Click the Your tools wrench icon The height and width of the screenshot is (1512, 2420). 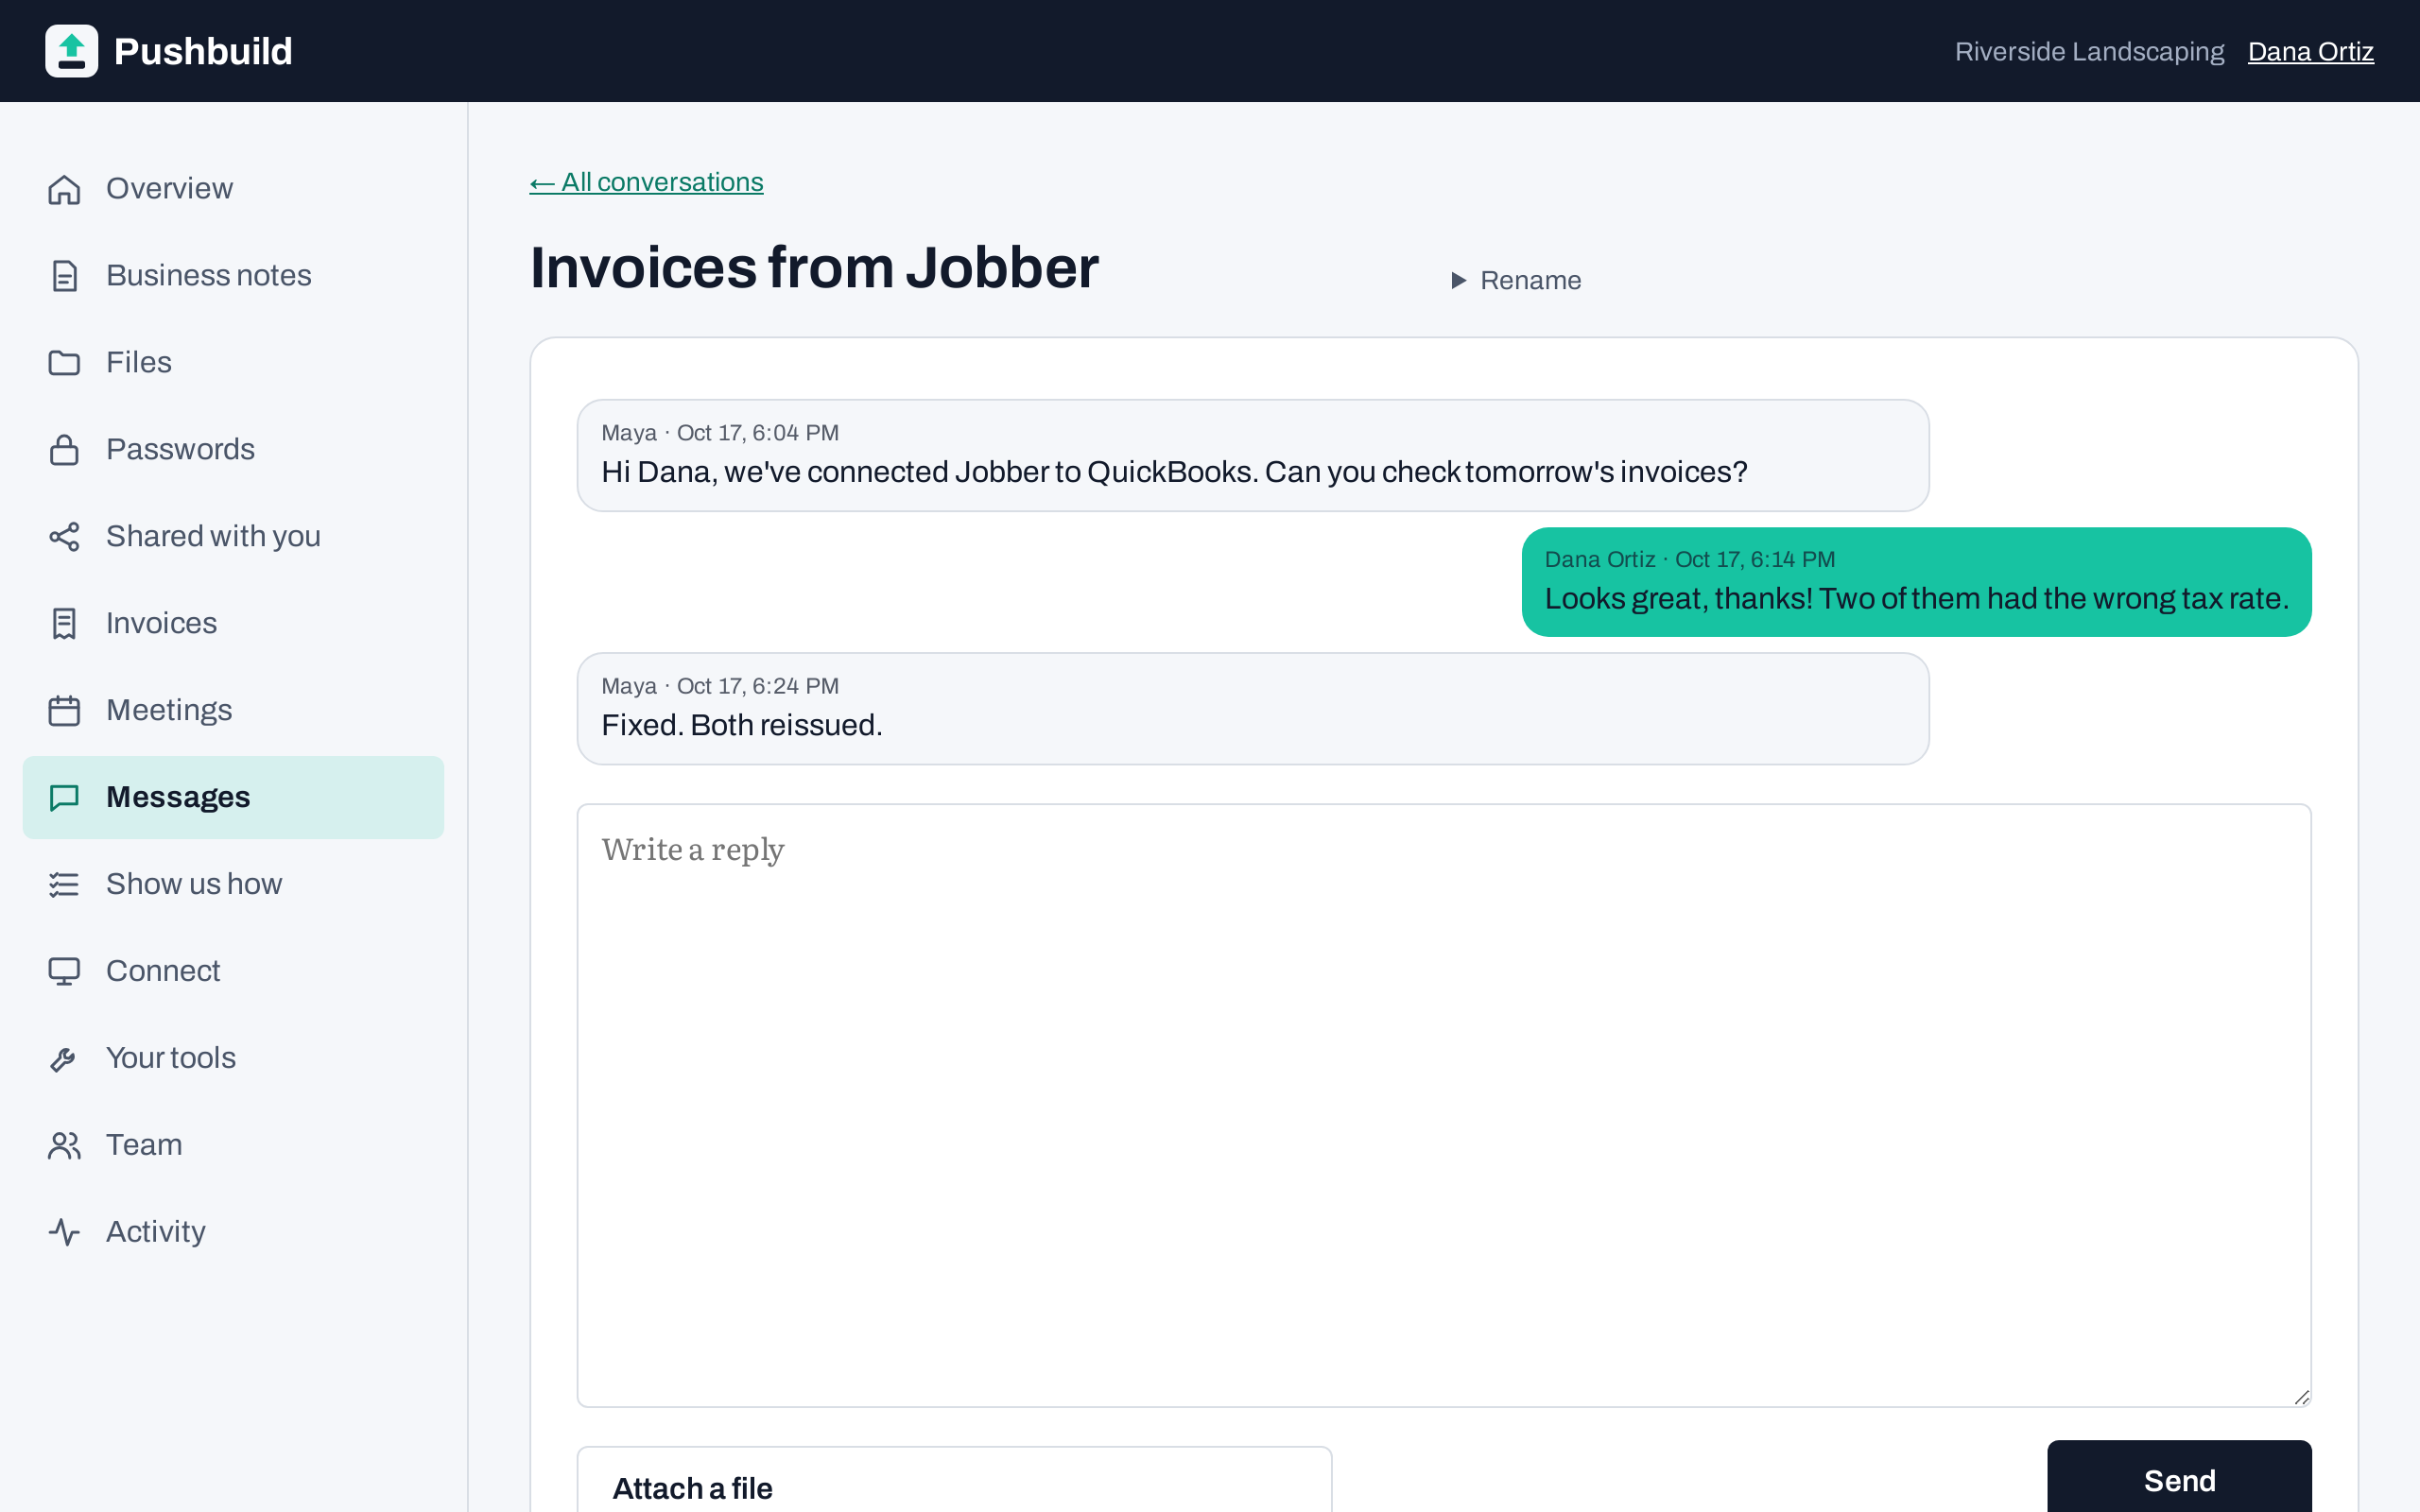coord(64,1059)
